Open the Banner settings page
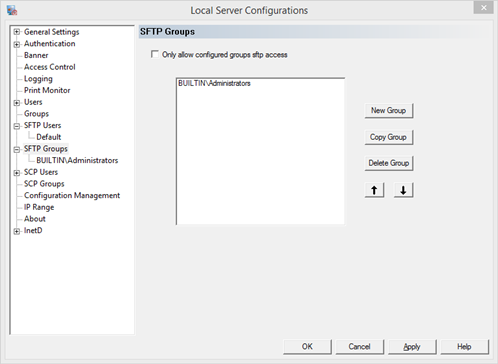 click(36, 55)
